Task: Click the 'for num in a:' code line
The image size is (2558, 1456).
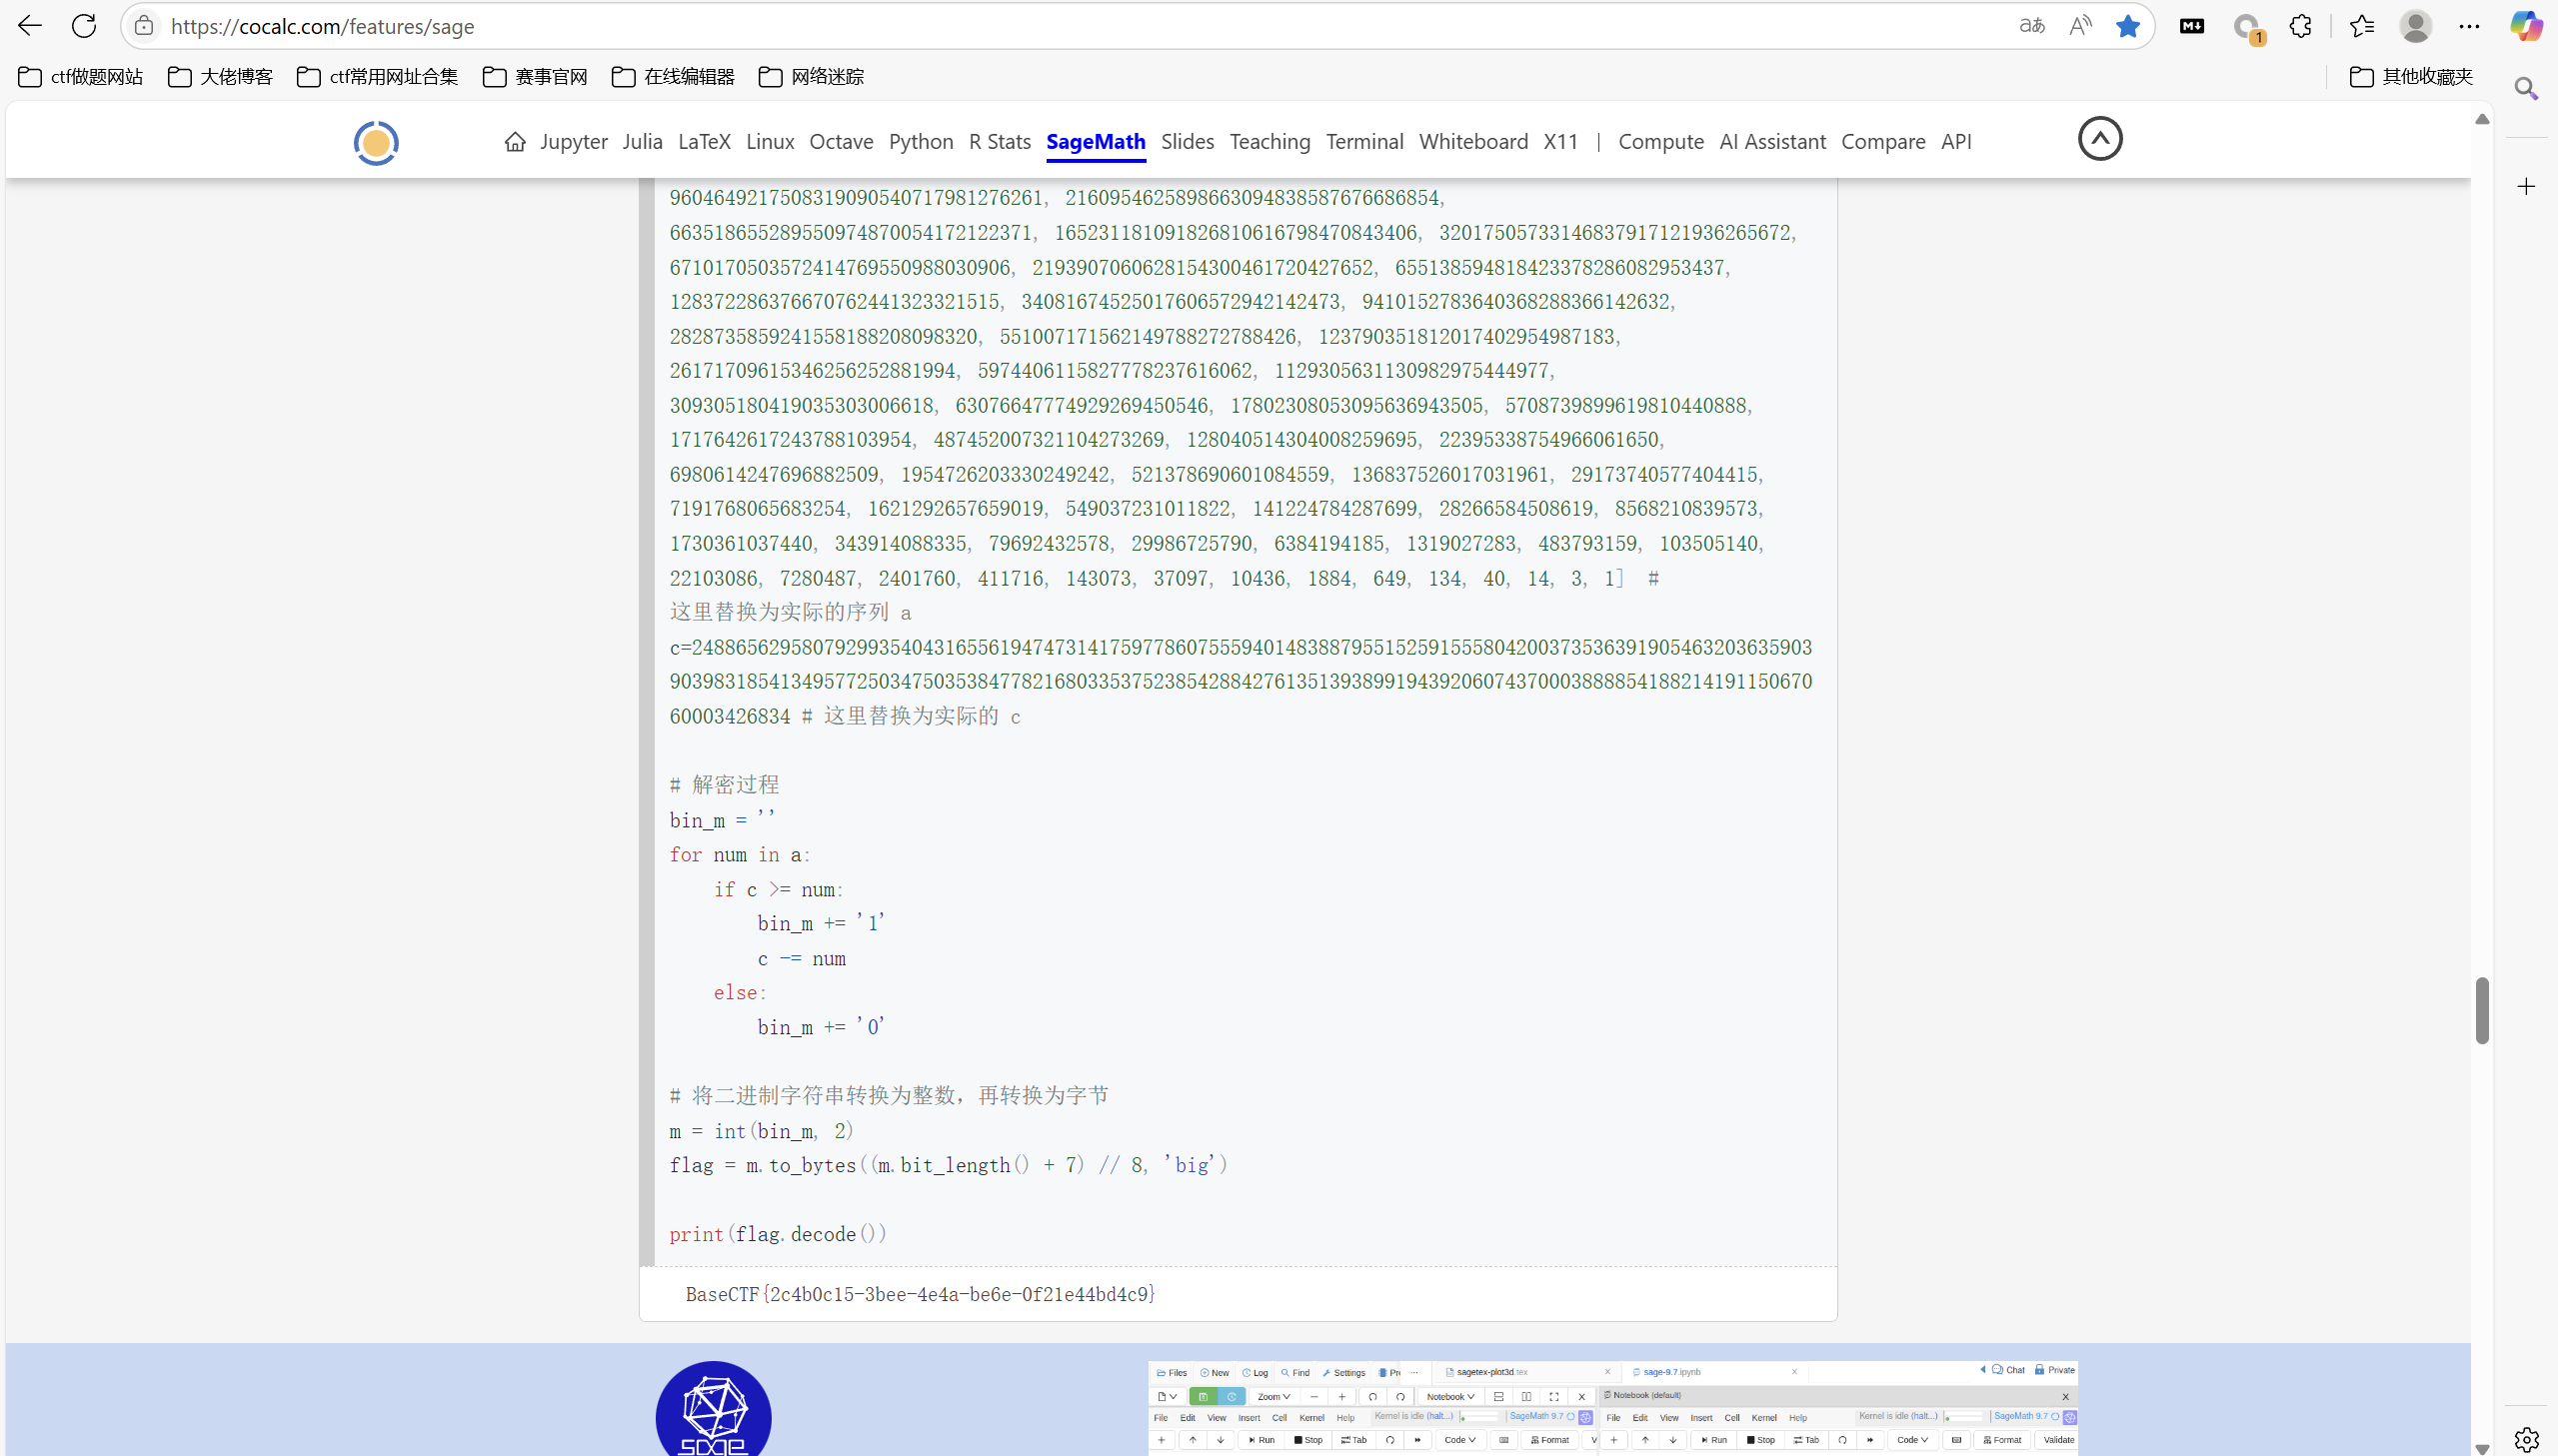Action: 740,855
